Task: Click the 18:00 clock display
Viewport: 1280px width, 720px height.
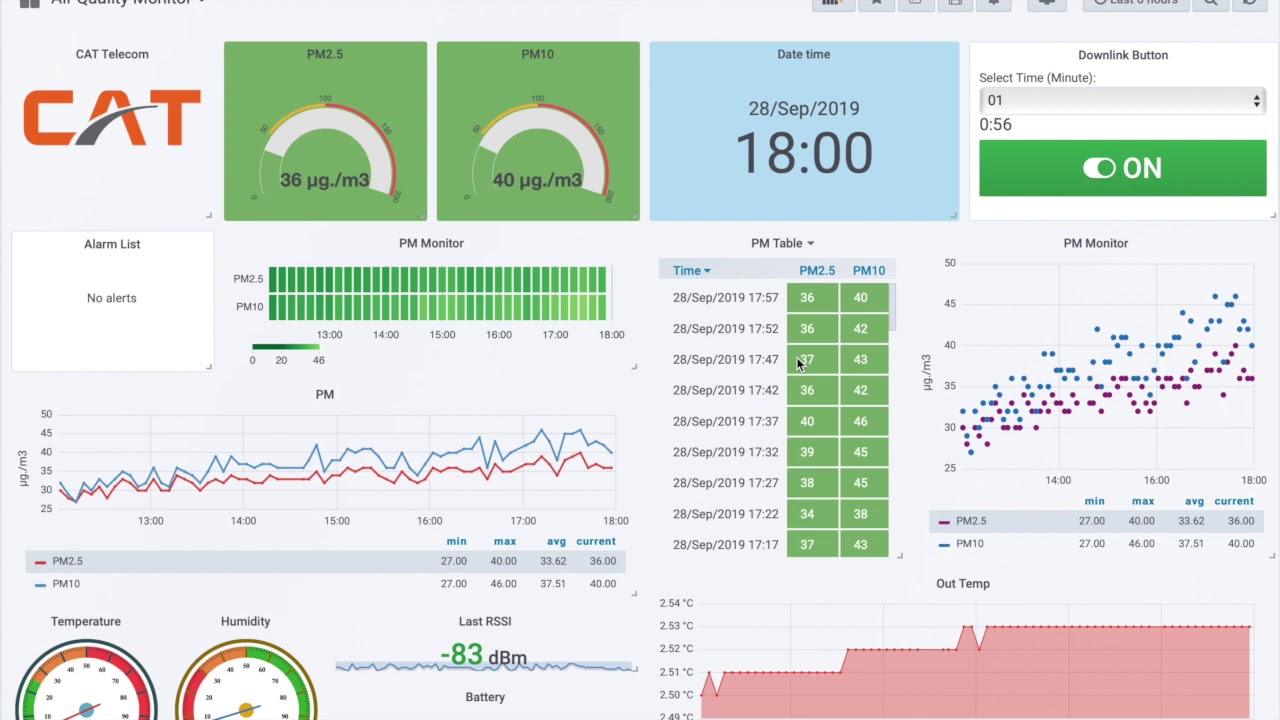Action: [804, 153]
